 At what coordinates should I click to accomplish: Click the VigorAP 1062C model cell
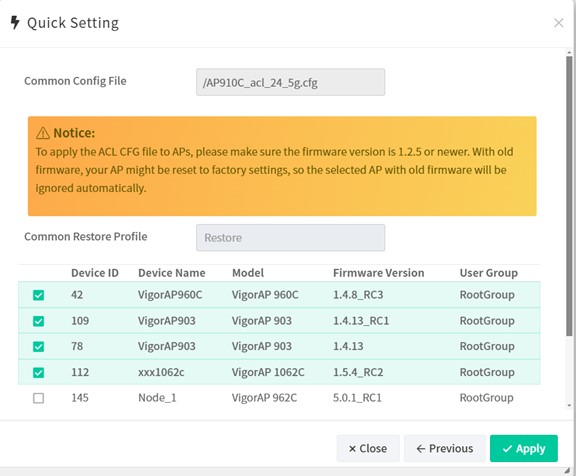tap(268, 372)
